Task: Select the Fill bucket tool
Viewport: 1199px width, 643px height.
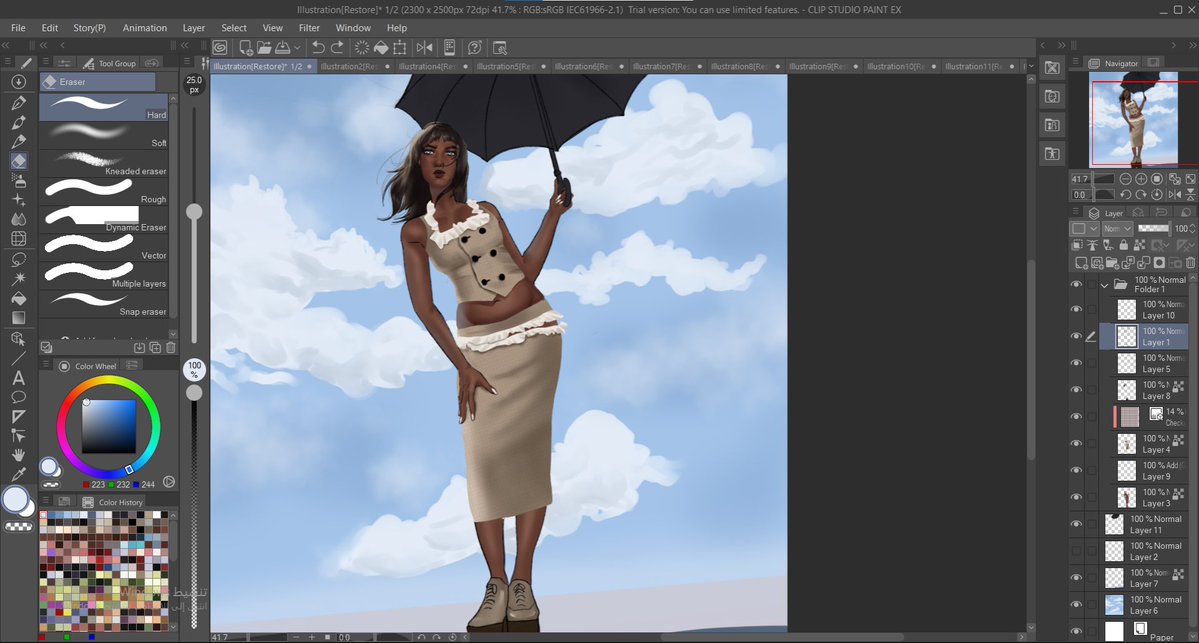Action: tap(19, 298)
